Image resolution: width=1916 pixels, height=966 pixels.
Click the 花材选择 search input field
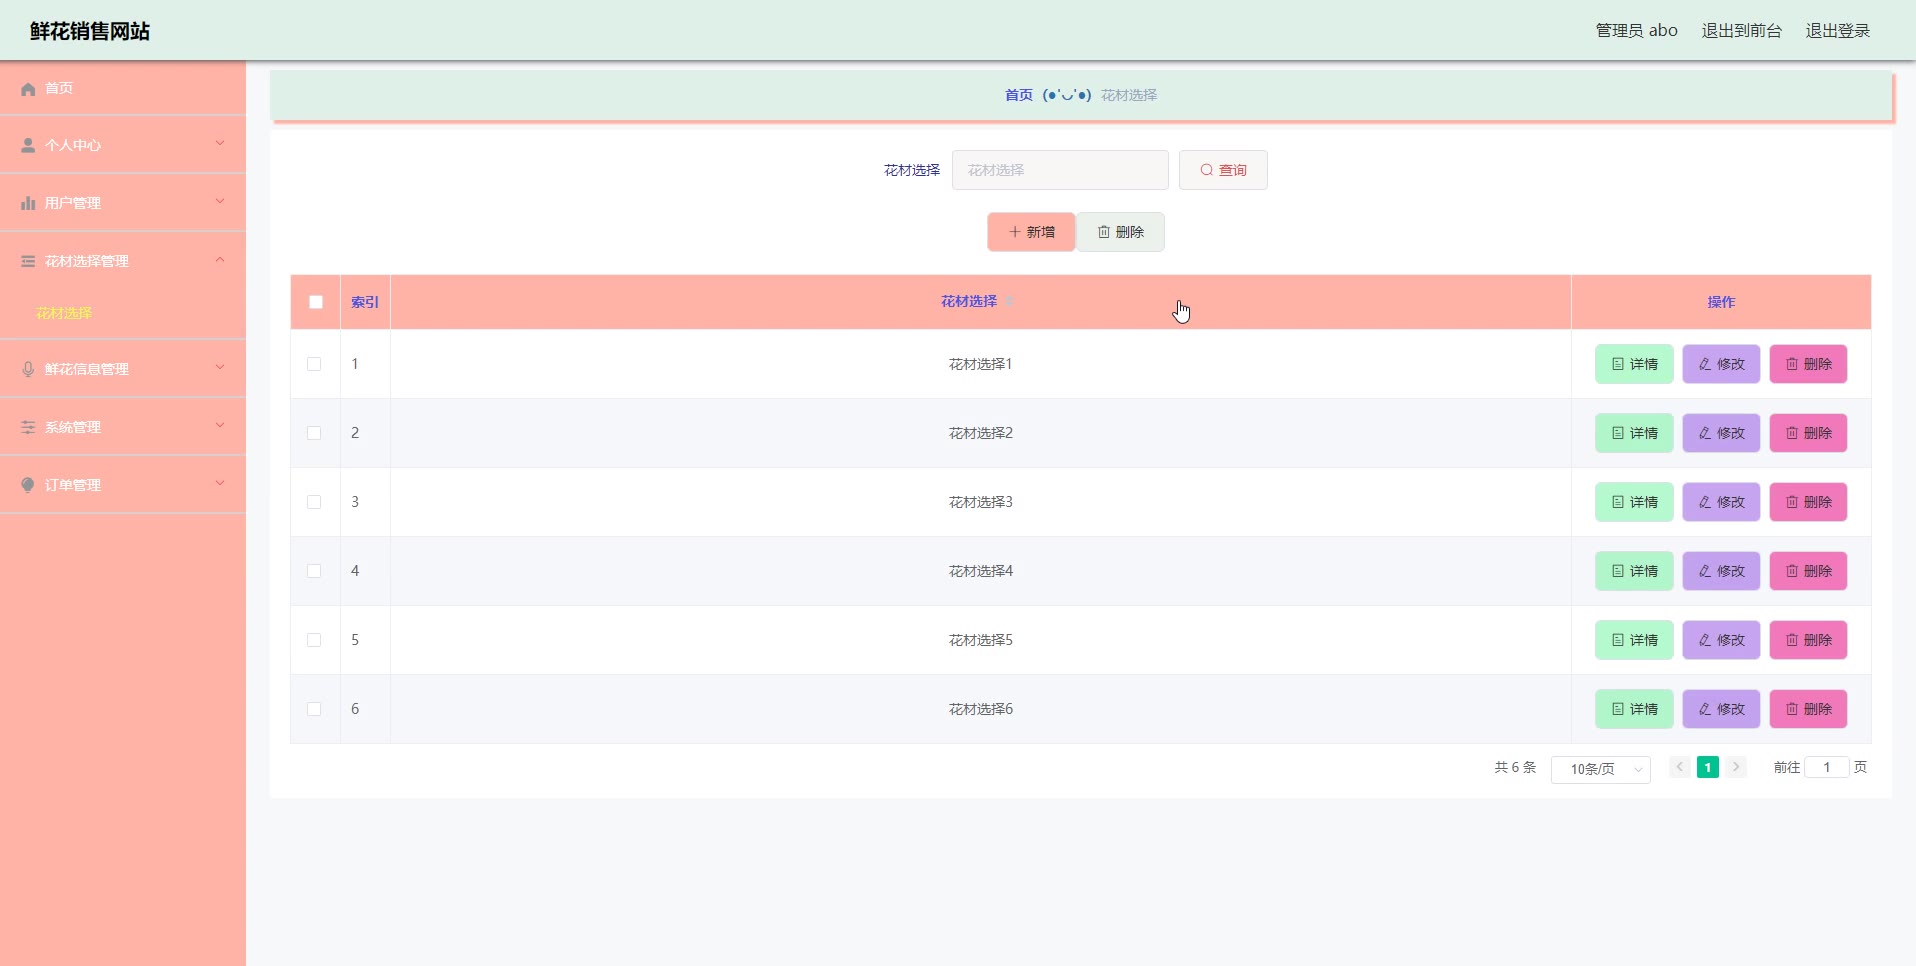click(x=1060, y=170)
